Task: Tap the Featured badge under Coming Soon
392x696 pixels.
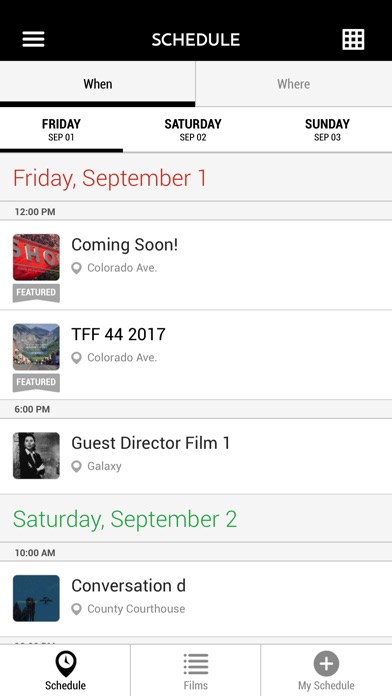Action: coord(36,293)
